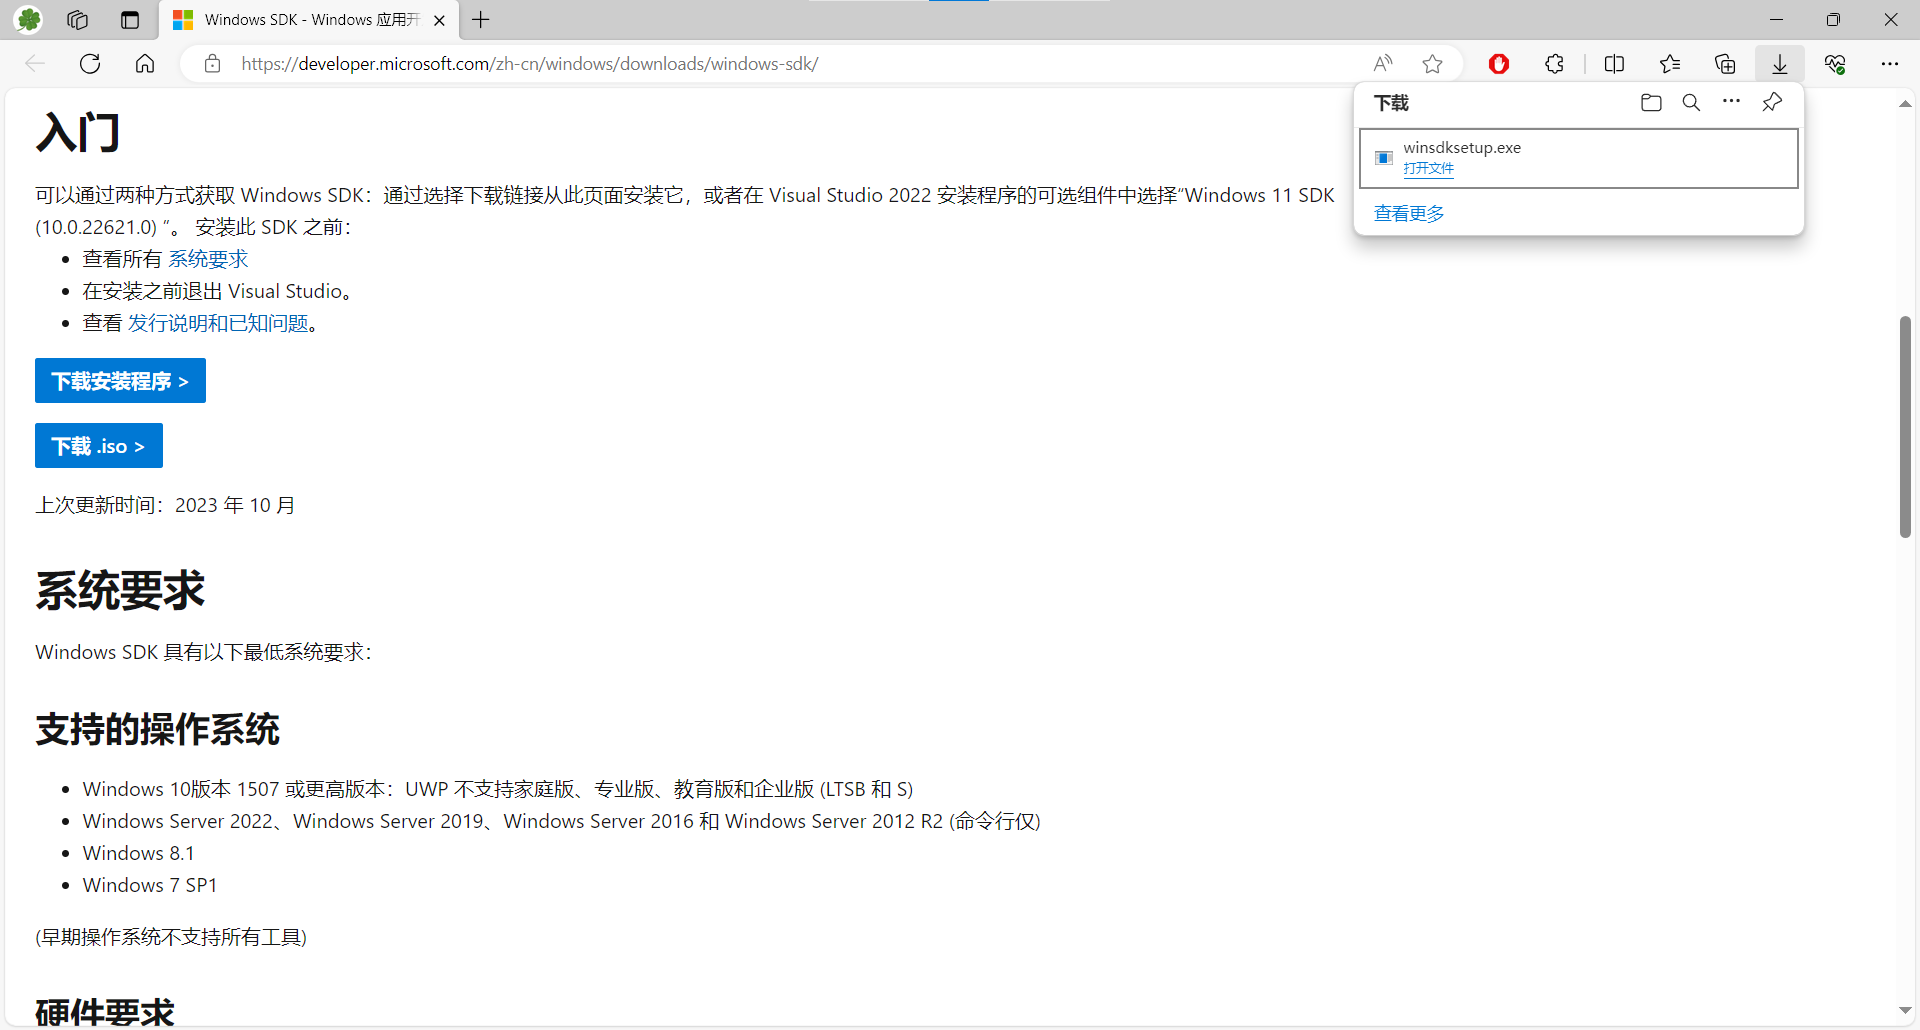1920x1030 pixels.
Task: Click the winsdksetup.exe file icon
Action: 1384,158
